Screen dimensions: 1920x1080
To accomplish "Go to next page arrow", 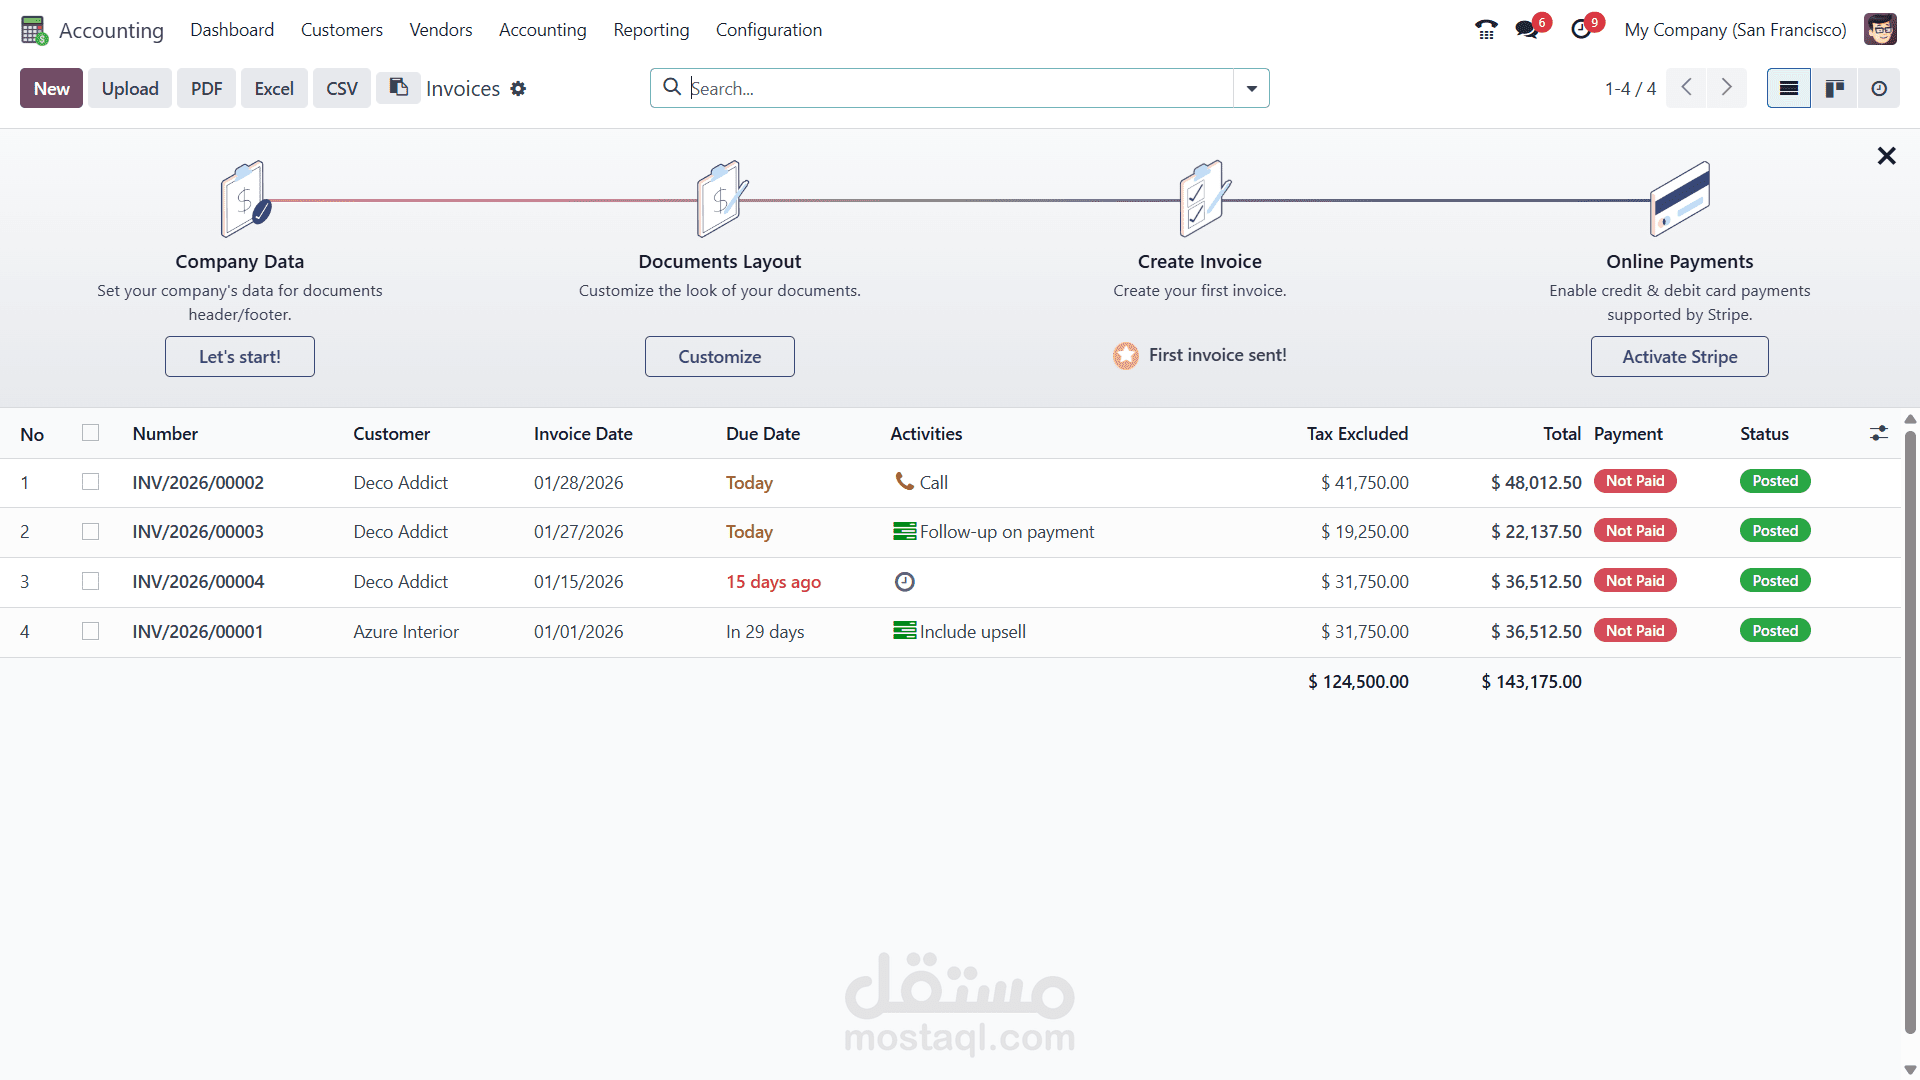I will [x=1726, y=88].
